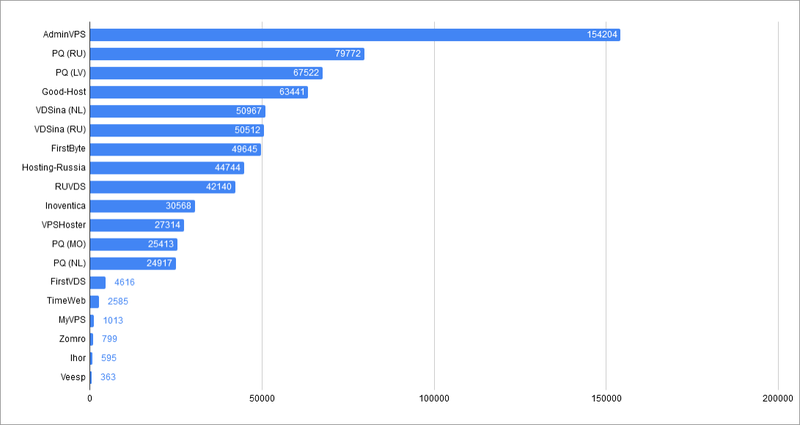Click the PQ (NL) label
800x425 pixels.
pos(70,263)
